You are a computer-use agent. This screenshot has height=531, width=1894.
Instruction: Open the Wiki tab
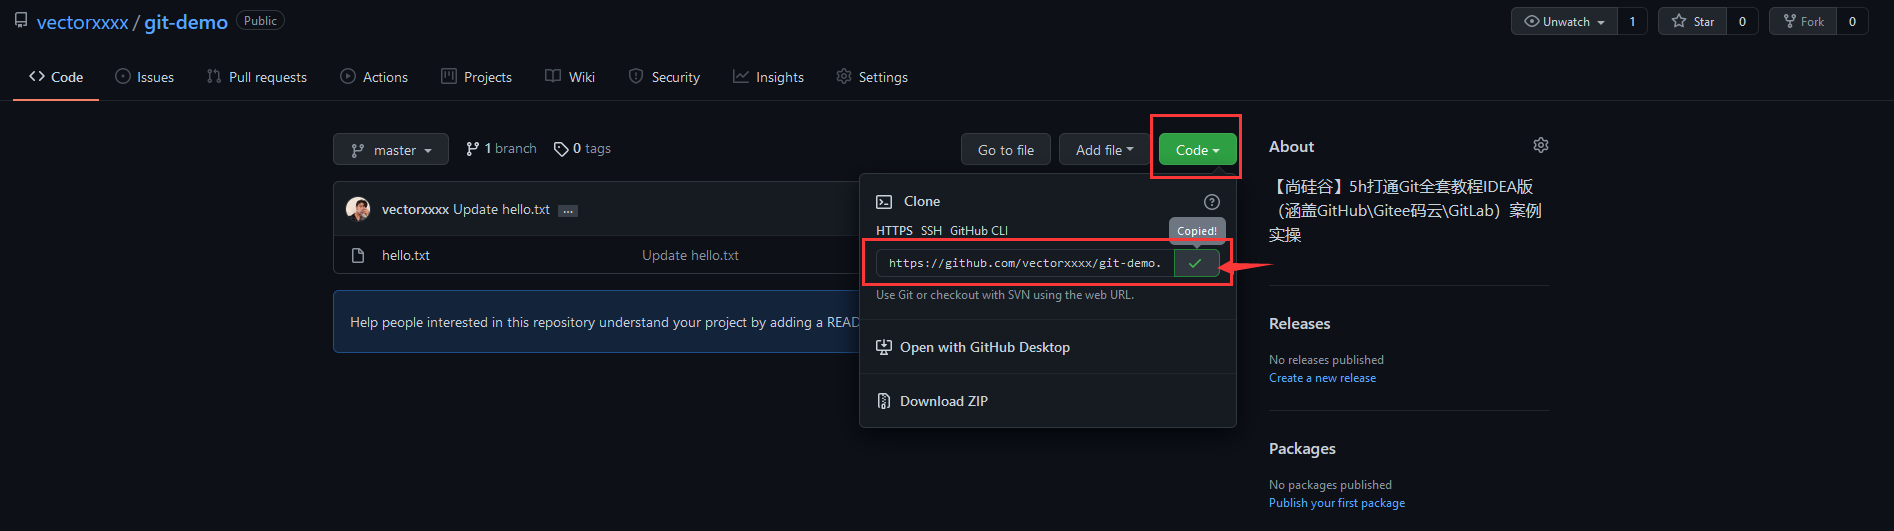pyautogui.click(x=570, y=77)
